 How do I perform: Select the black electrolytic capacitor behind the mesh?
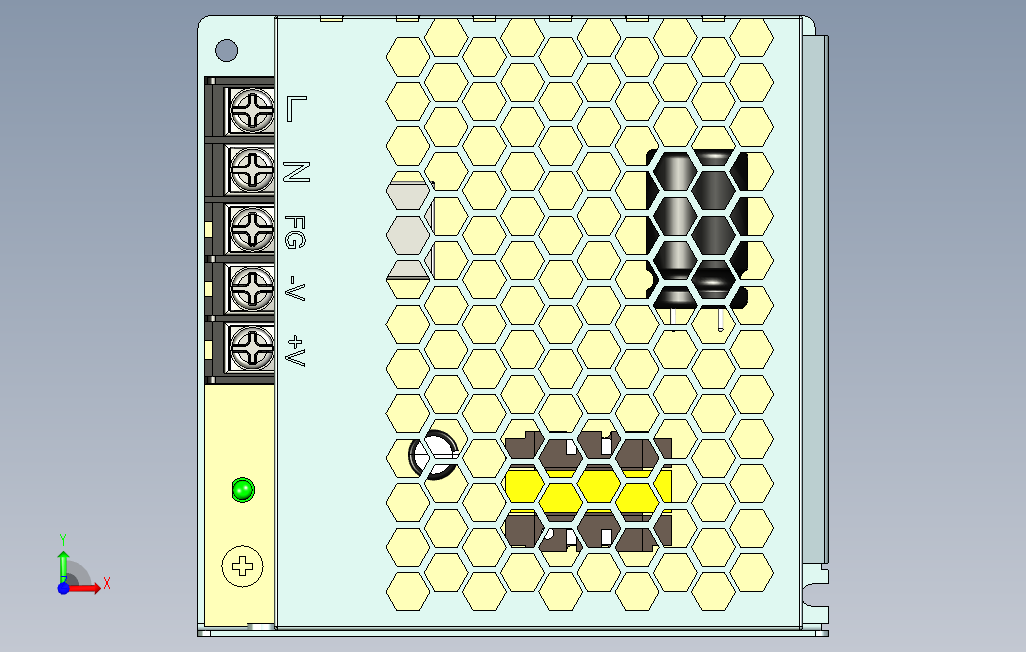pos(697,229)
